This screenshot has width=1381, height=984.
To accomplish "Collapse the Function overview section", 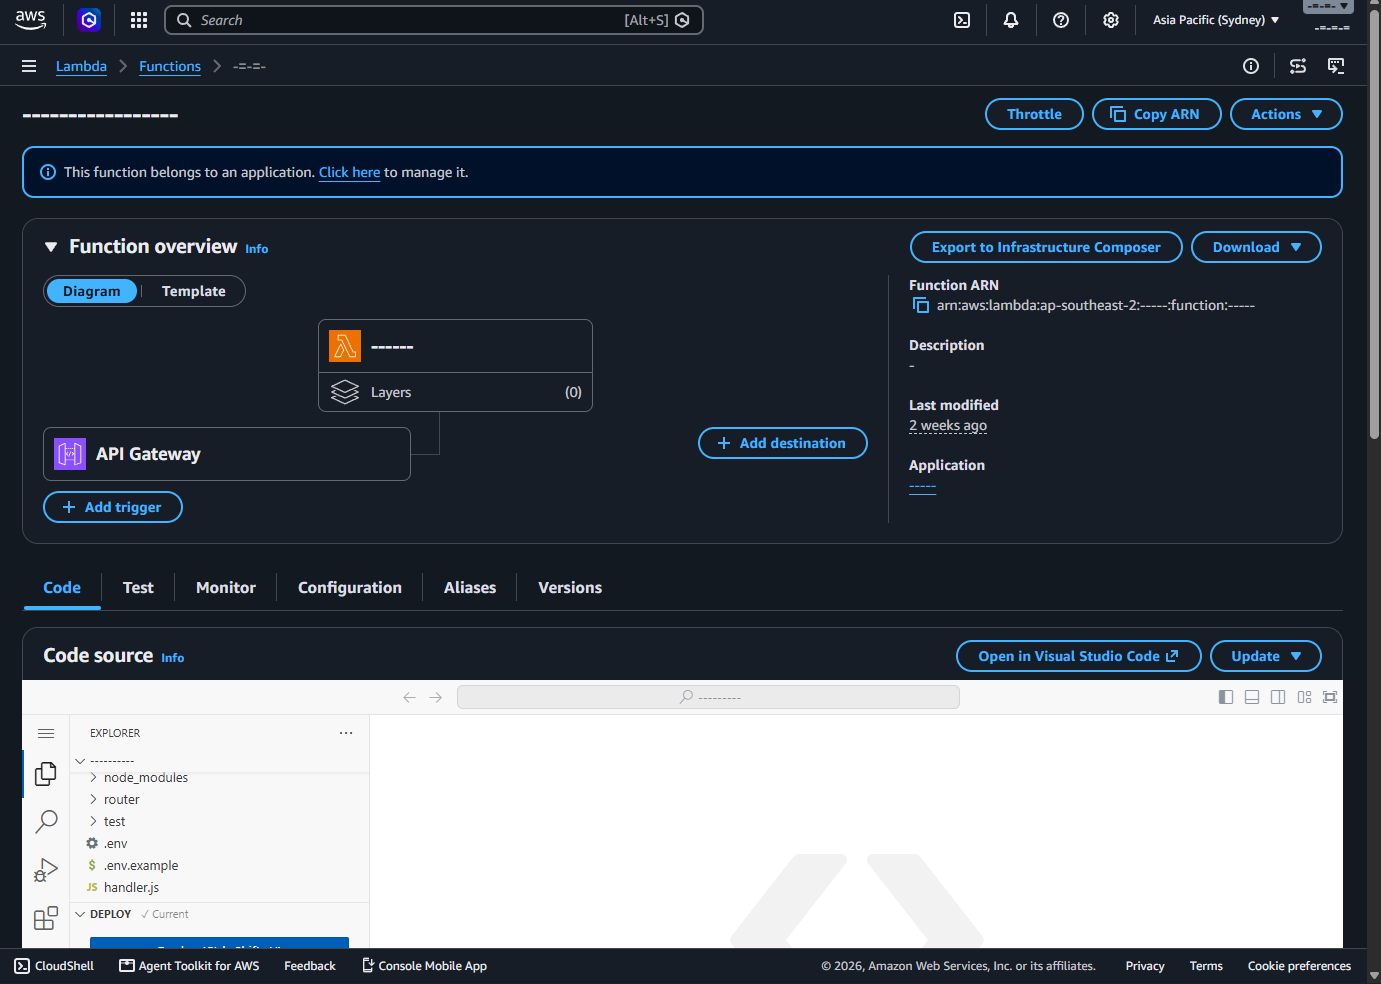I will 51,247.
